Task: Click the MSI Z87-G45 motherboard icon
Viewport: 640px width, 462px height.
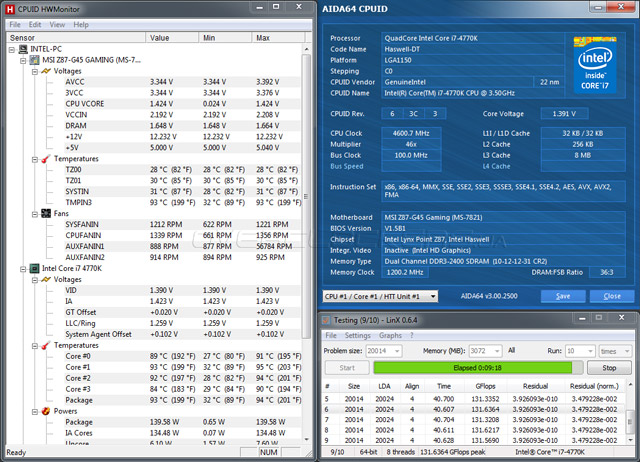Action: [33, 59]
